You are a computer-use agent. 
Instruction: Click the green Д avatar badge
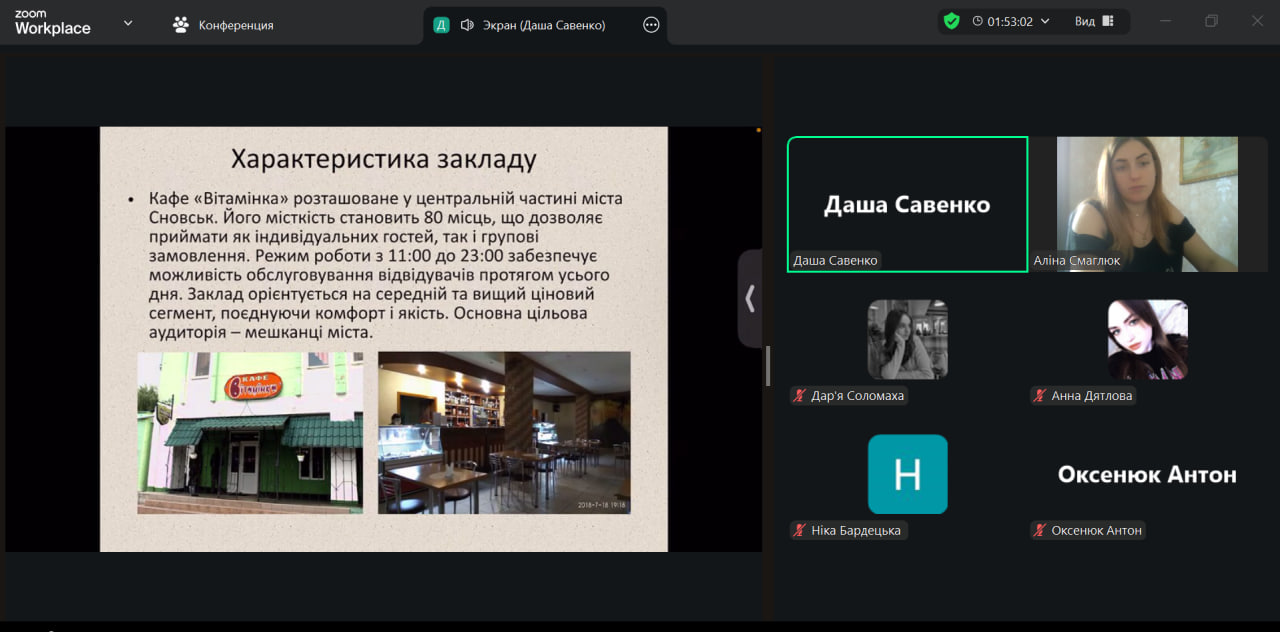tap(441, 25)
